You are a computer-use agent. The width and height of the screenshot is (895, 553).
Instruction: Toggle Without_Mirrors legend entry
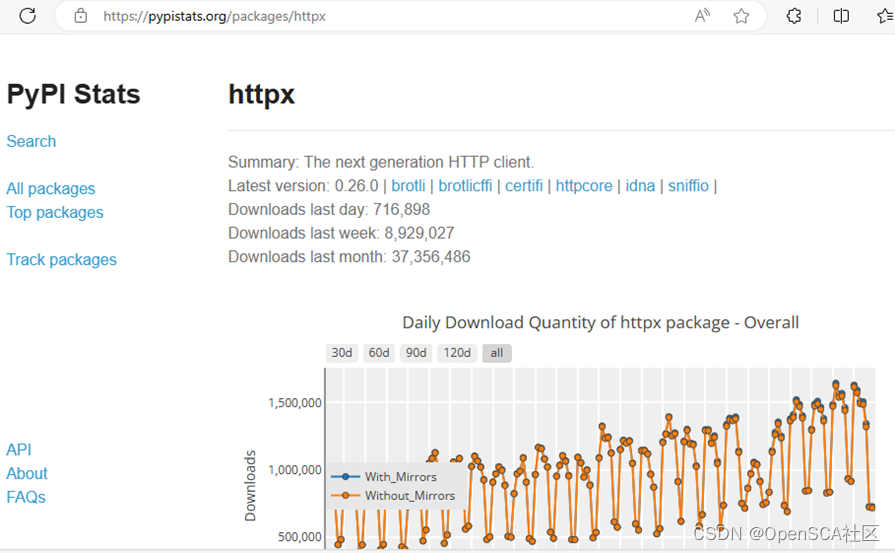(x=393, y=495)
